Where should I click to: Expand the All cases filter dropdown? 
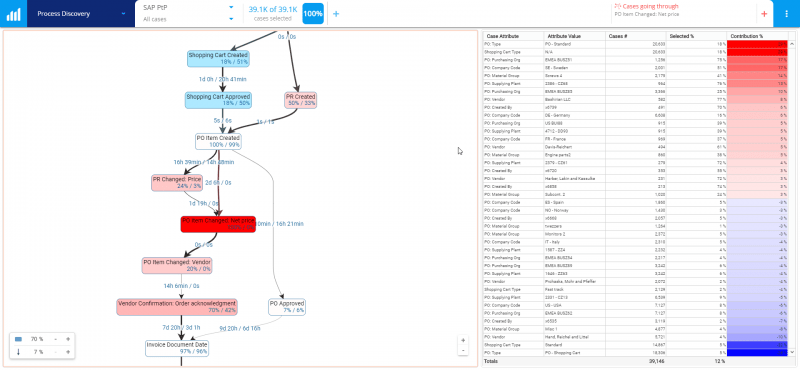click(x=231, y=19)
